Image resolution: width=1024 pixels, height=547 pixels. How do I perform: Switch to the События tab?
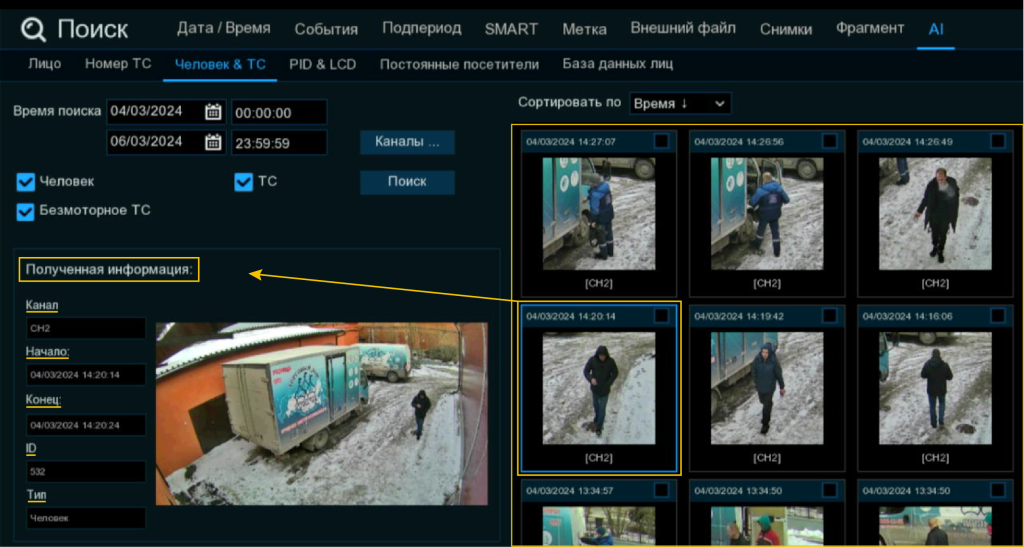pos(326,29)
